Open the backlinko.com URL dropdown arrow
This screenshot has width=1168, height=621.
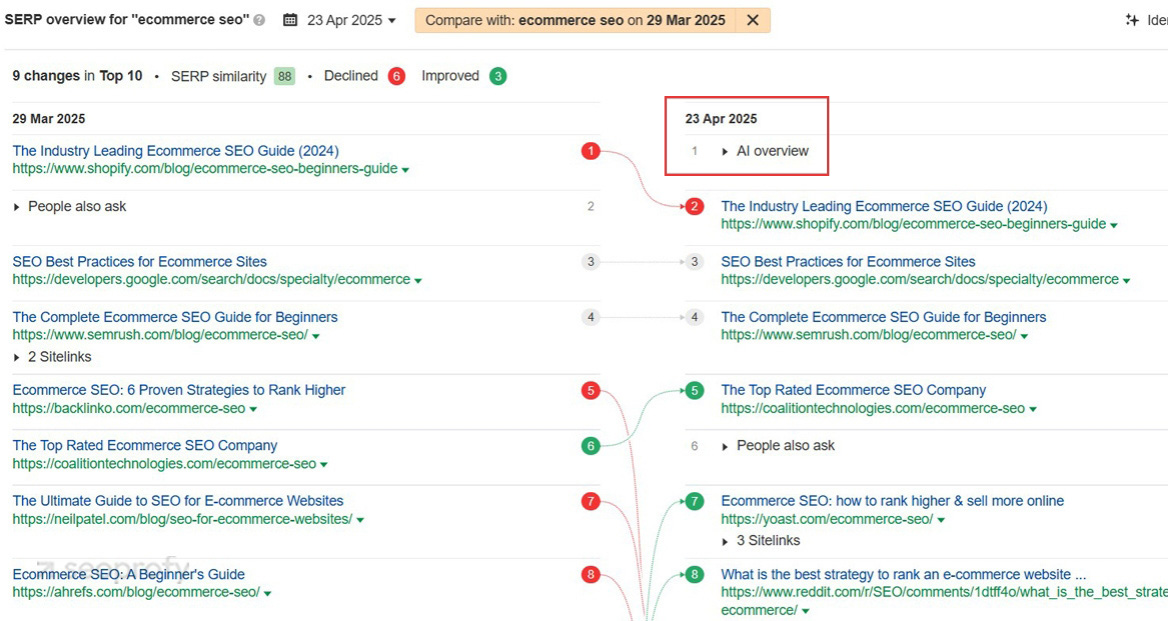click(253, 409)
